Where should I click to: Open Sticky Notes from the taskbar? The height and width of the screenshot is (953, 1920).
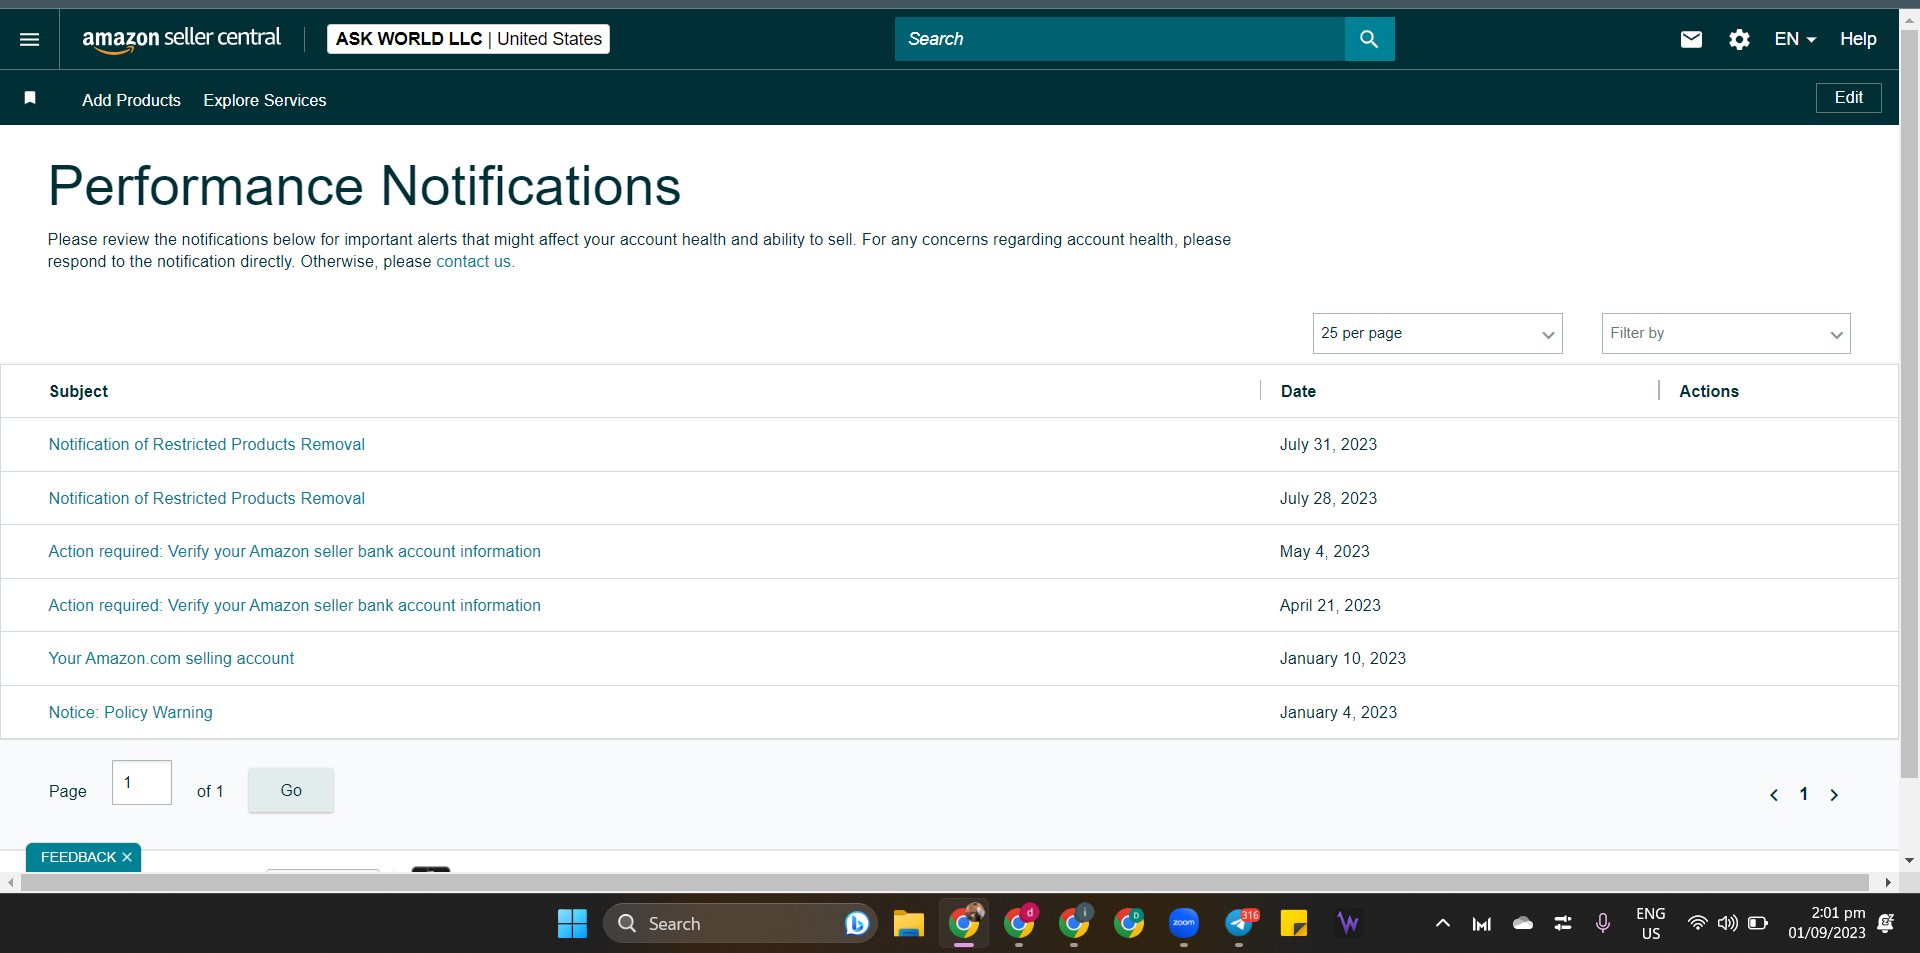point(1294,923)
